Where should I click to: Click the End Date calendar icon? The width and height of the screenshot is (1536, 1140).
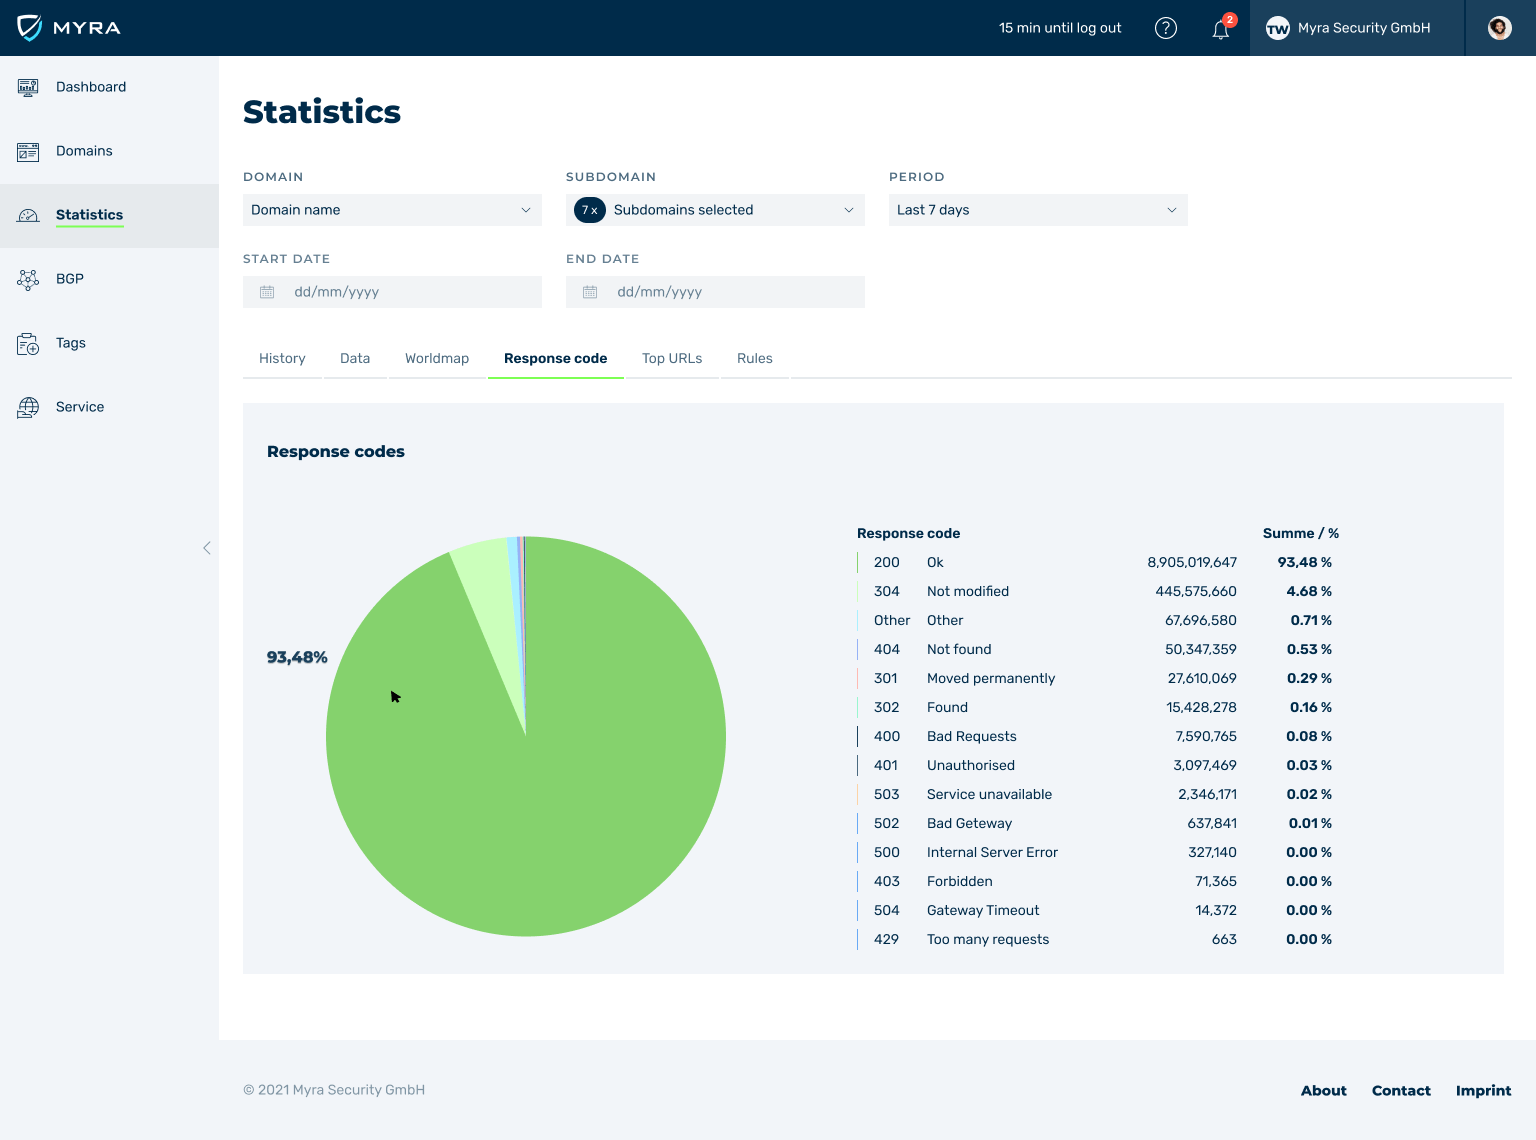590,292
